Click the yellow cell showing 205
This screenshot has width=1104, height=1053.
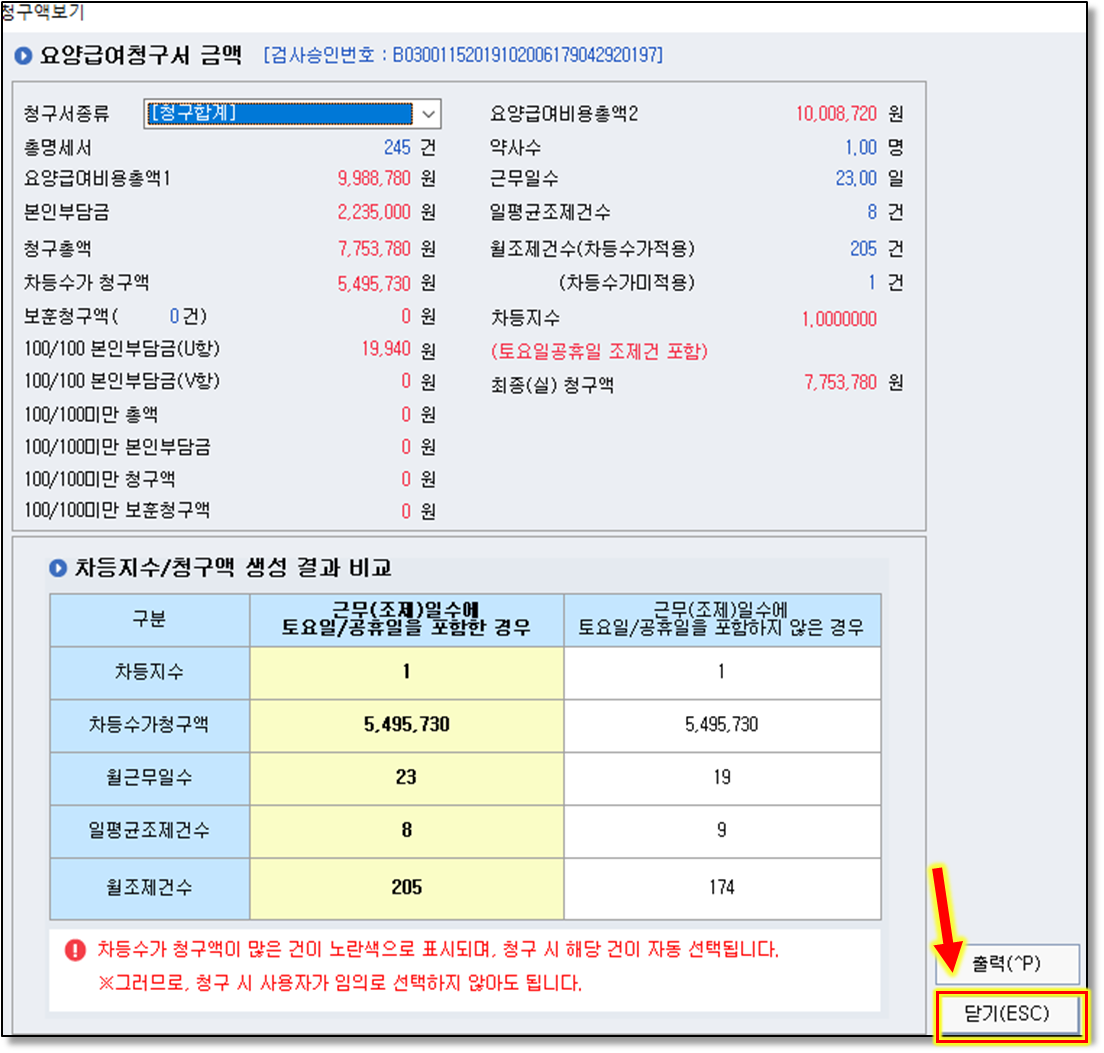click(406, 887)
